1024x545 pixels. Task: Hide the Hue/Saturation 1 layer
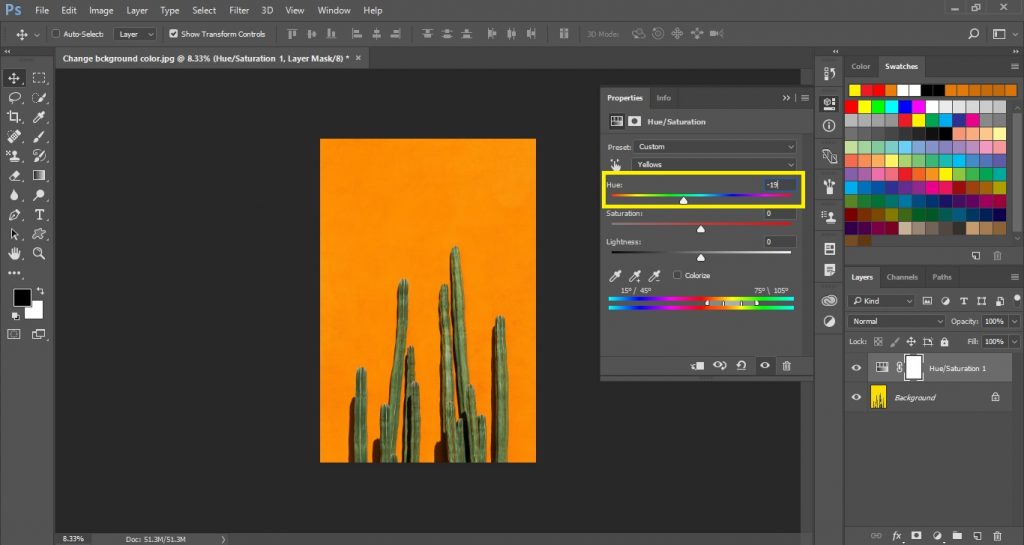point(856,368)
